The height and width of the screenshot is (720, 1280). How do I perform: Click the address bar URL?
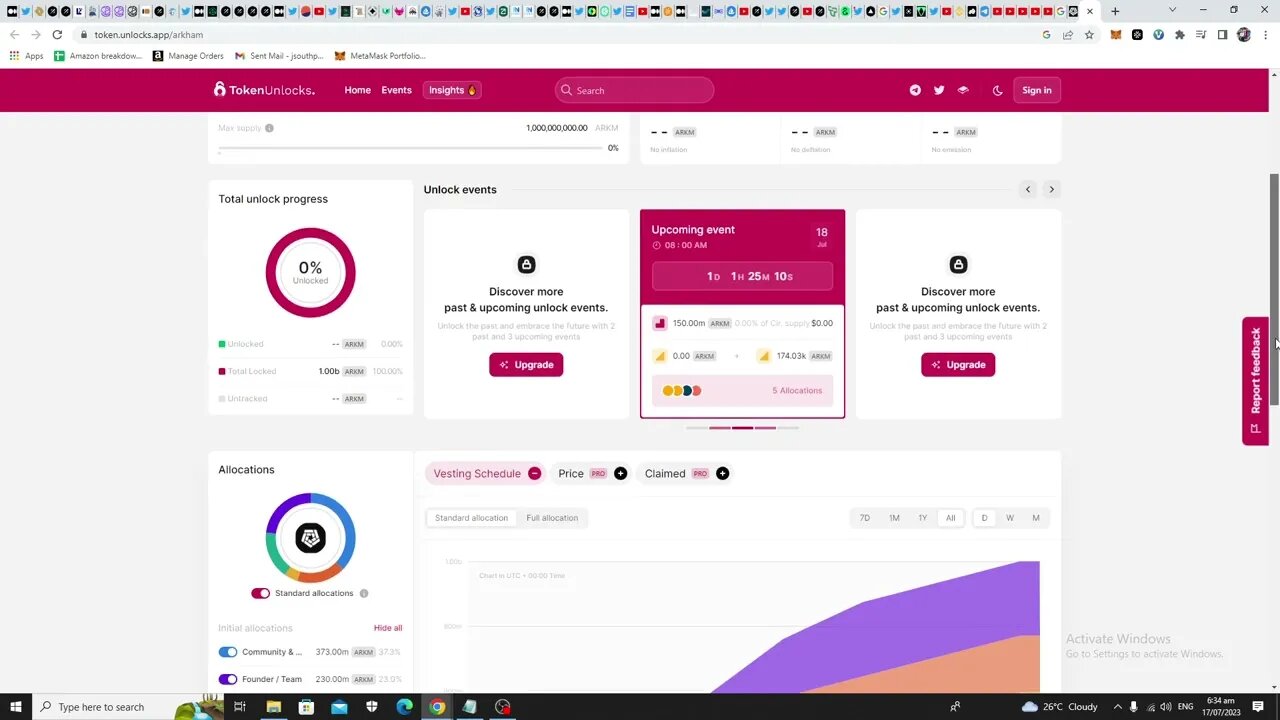tap(149, 34)
